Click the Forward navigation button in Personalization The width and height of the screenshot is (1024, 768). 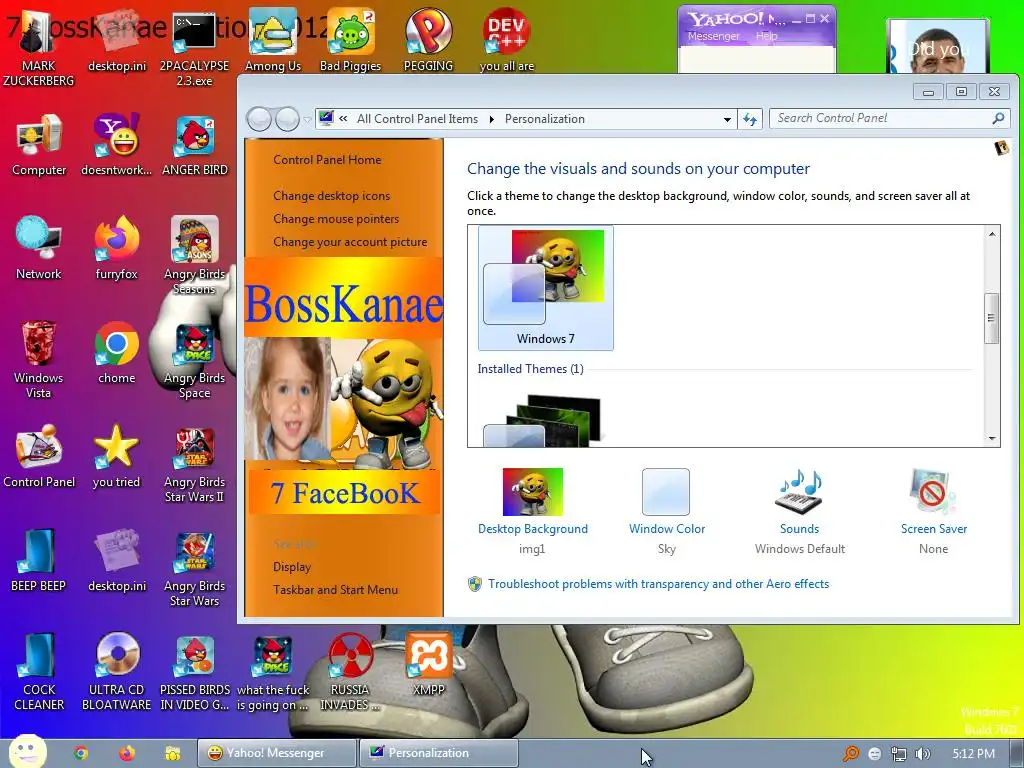pos(287,120)
